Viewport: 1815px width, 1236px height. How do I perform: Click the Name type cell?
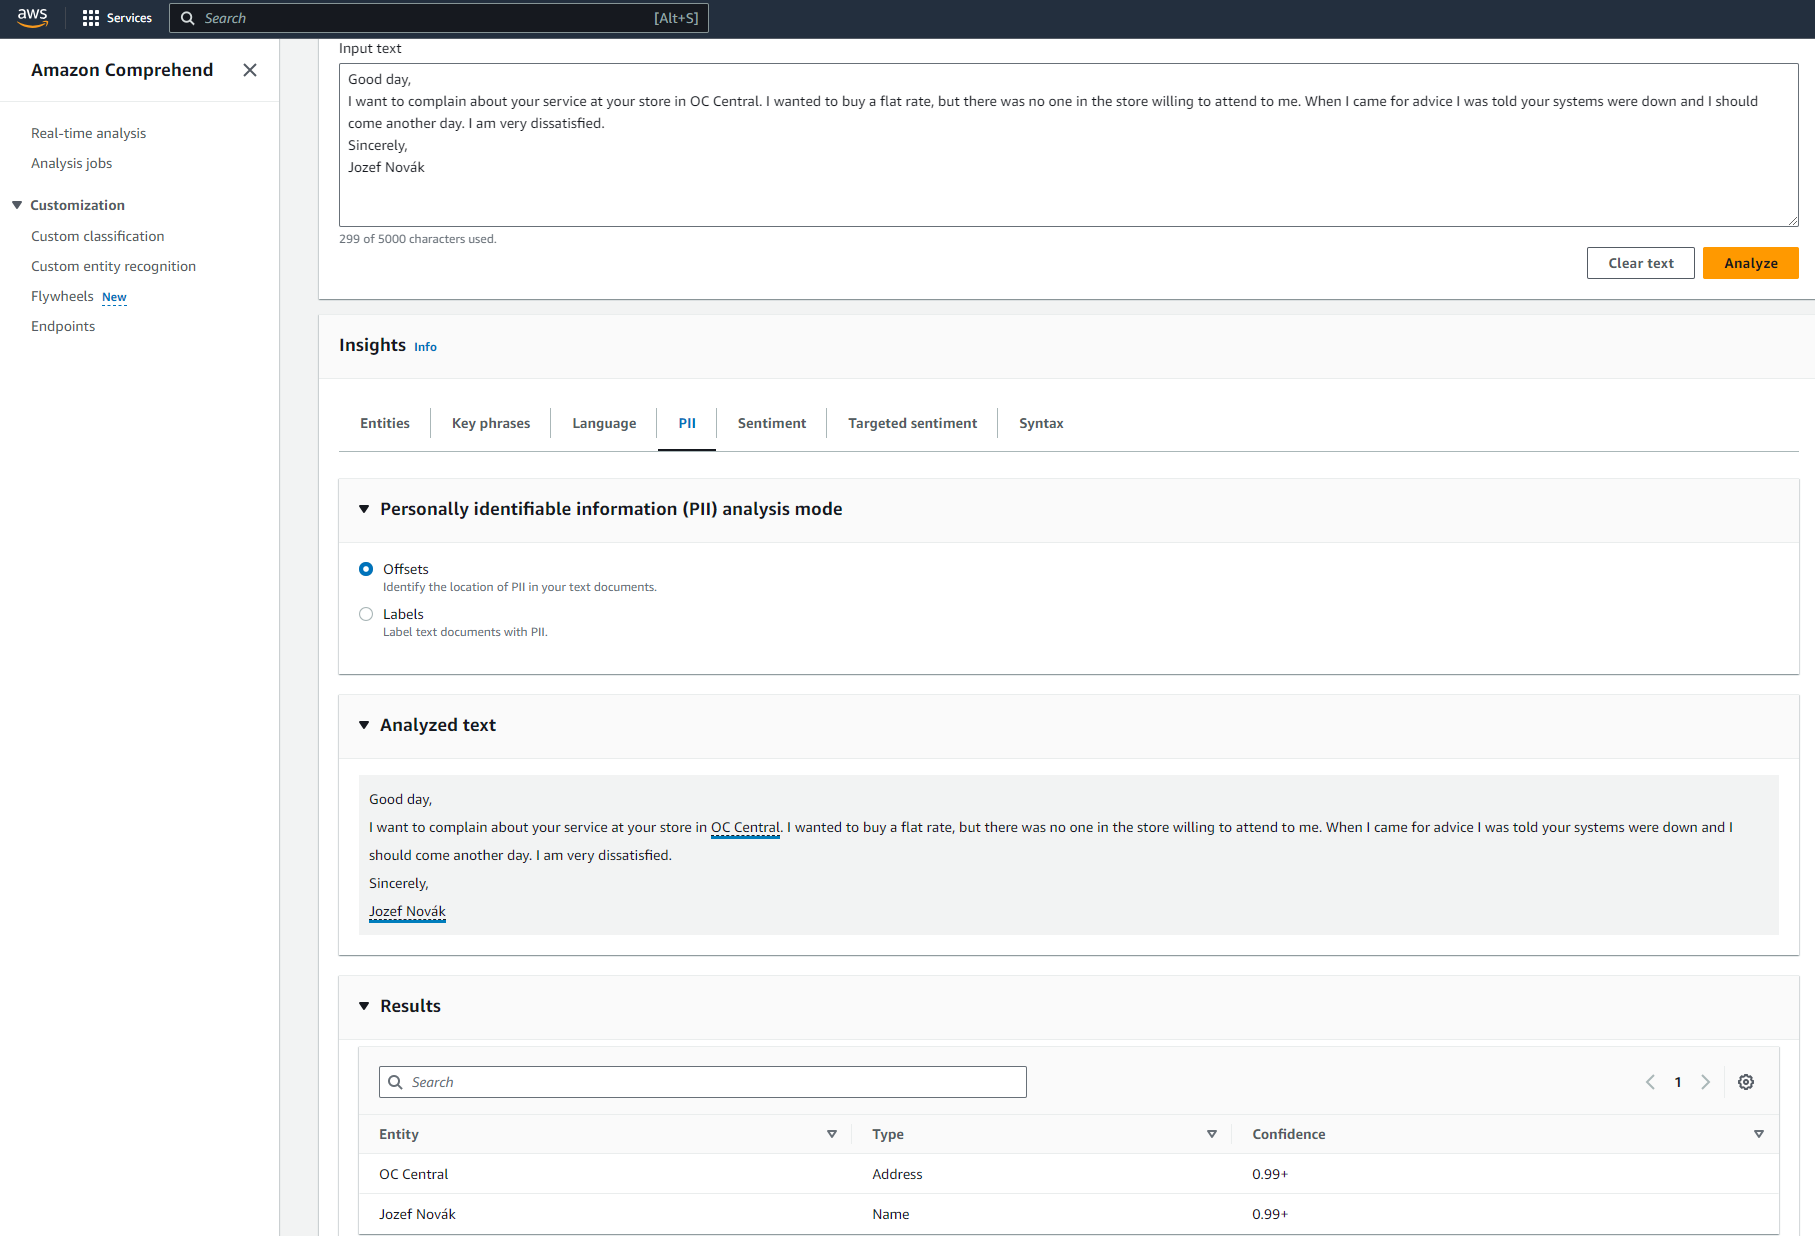coord(890,1214)
